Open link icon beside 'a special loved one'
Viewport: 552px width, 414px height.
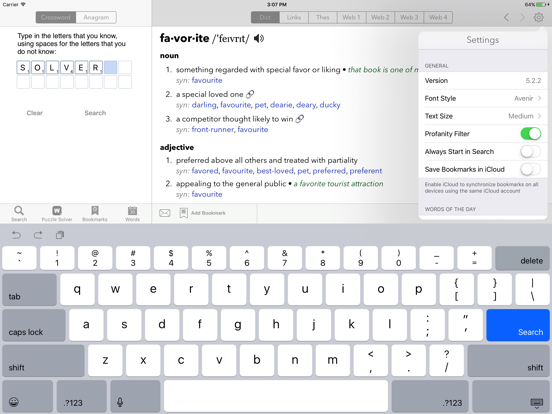250,94
